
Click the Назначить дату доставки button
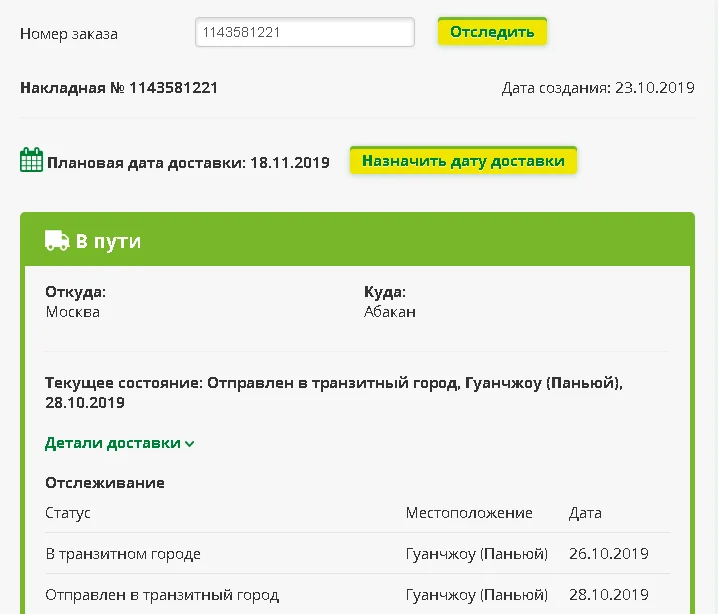pyautogui.click(x=463, y=161)
